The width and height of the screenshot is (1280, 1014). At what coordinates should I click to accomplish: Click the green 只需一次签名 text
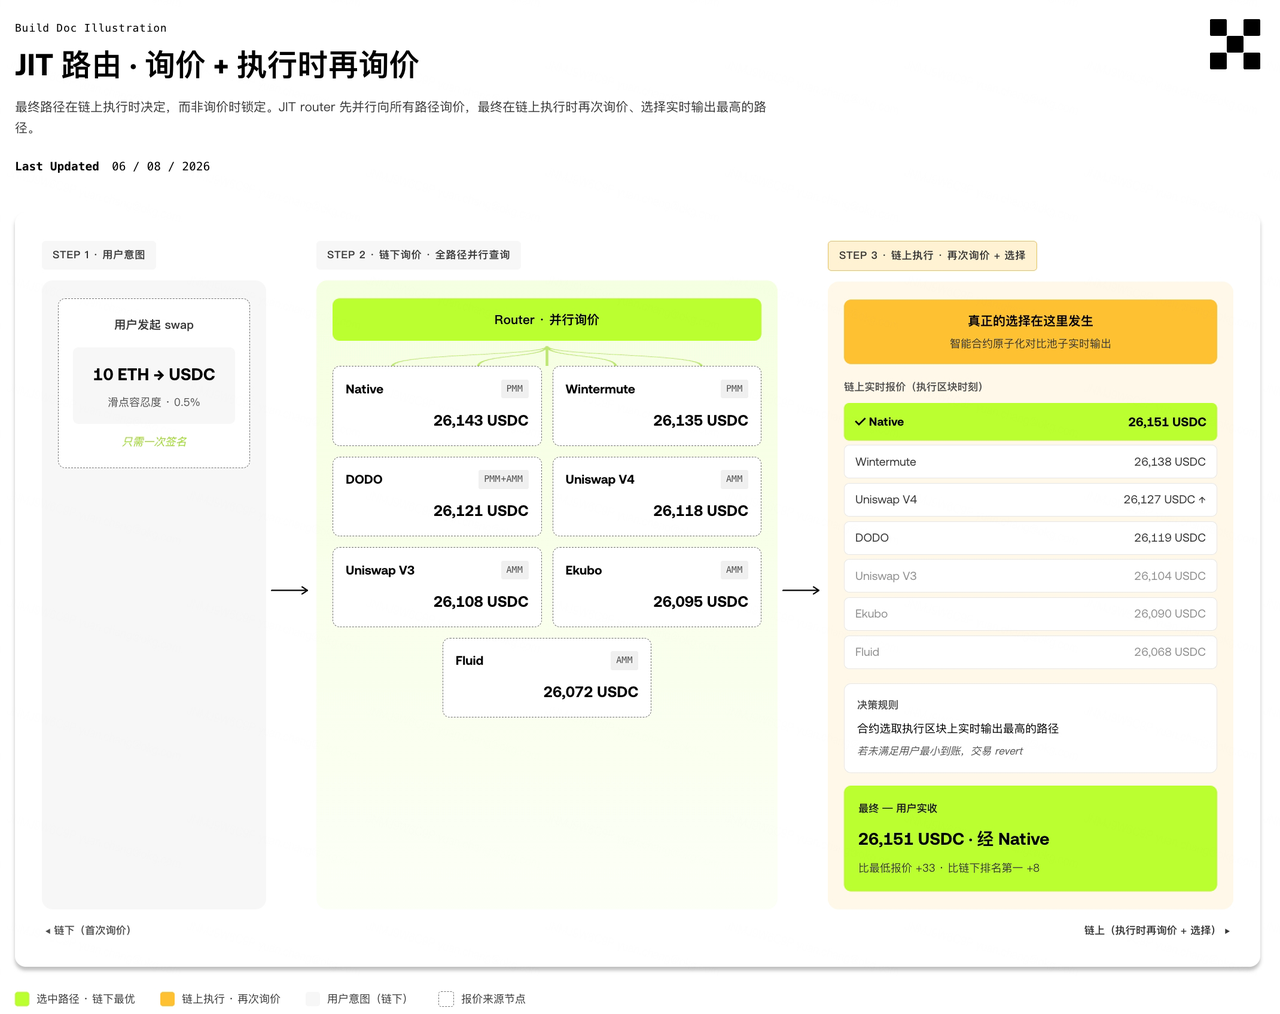(x=154, y=442)
